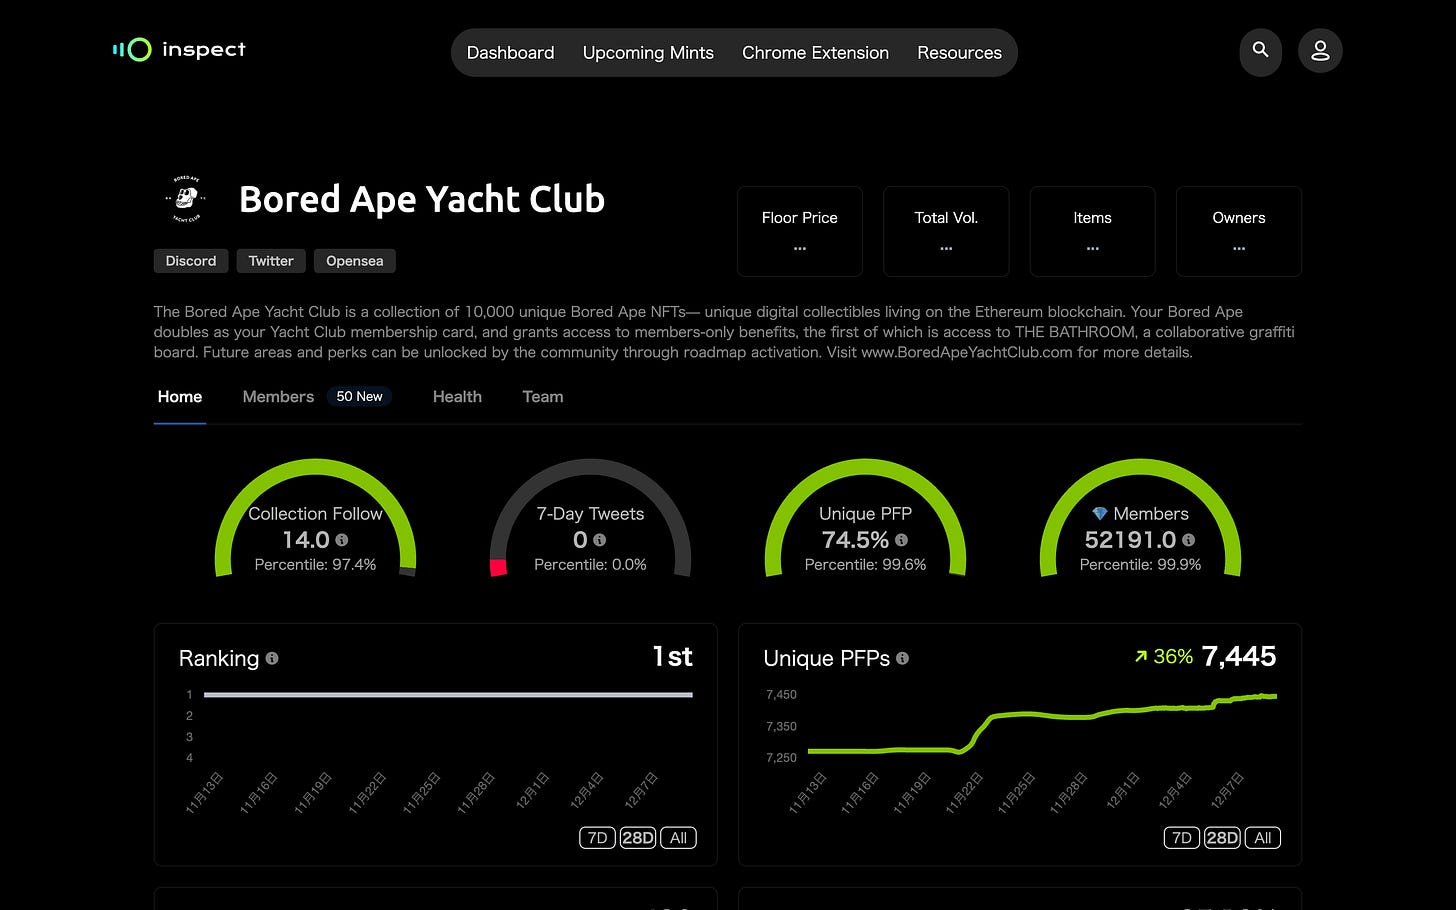Click info icon next to 7-Day Tweets value
The width and height of the screenshot is (1456, 910).
(x=600, y=540)
